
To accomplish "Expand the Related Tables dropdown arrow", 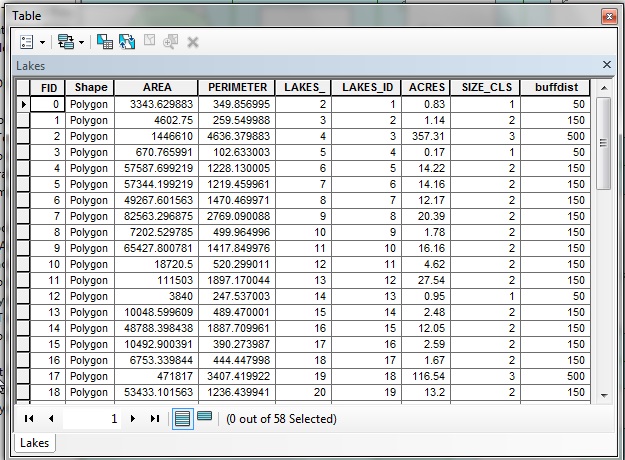I will pos(81,42).
